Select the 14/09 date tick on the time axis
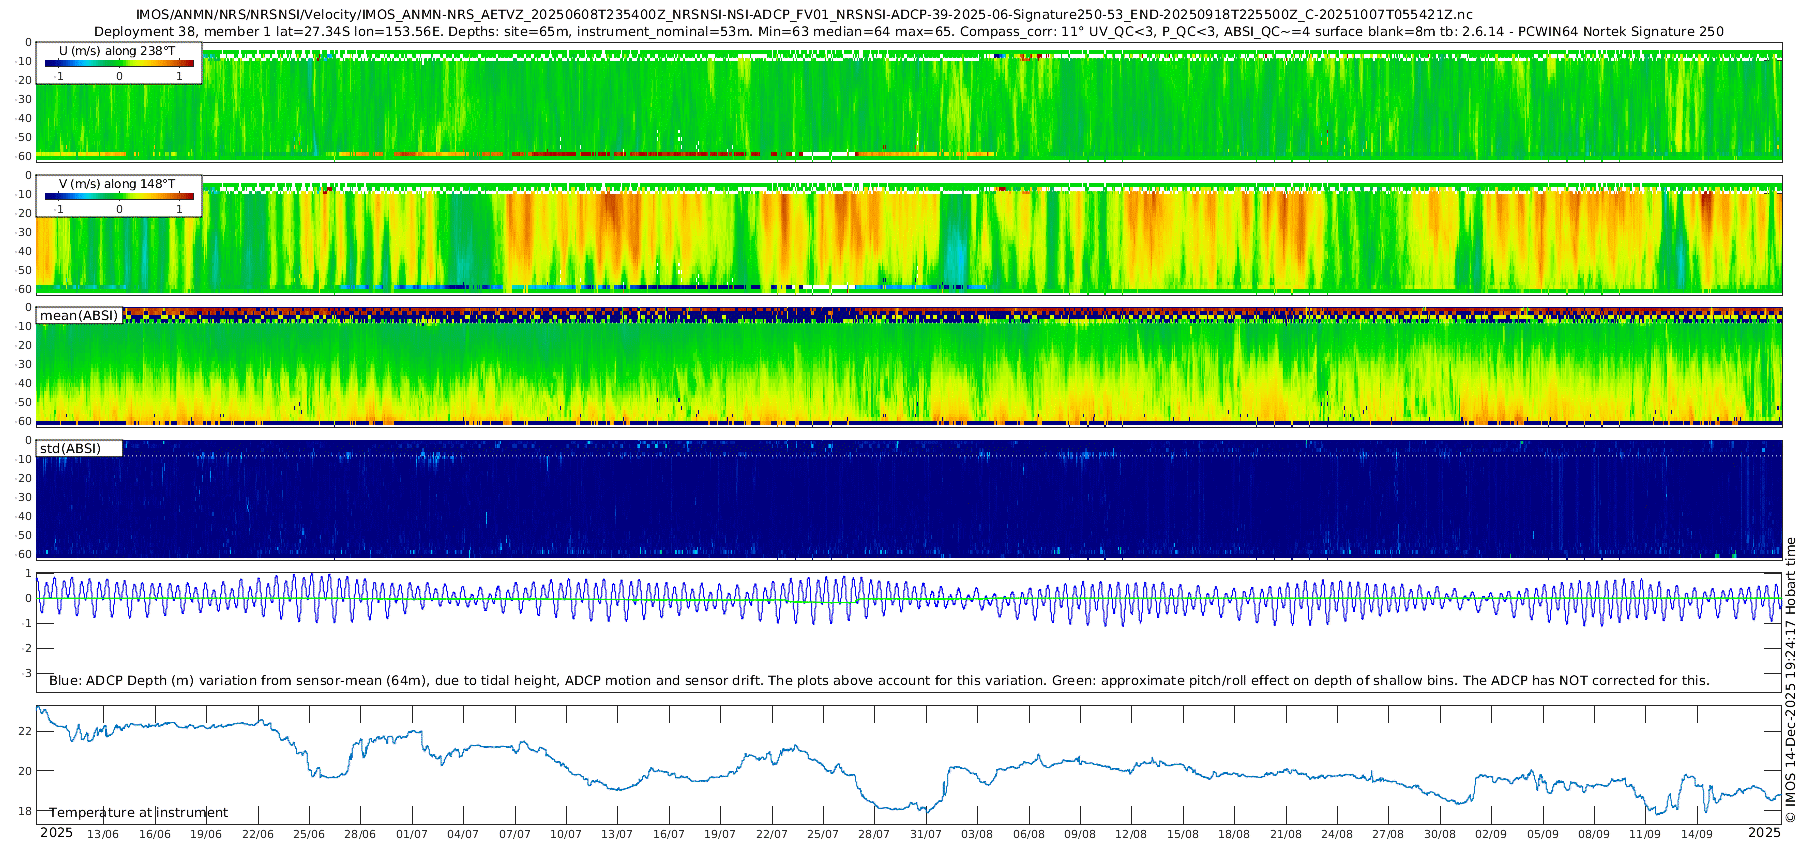This screenshot has height=850, width=1800. point(1696,834)
